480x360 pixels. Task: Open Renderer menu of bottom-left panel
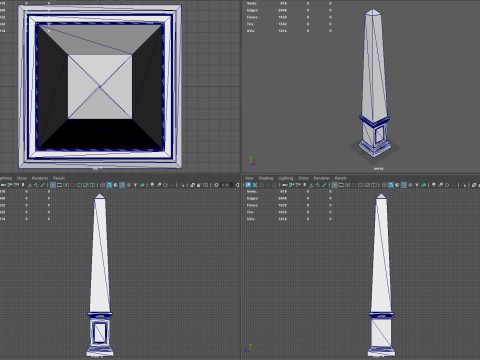pyautogui.click(x=40, y=178)
